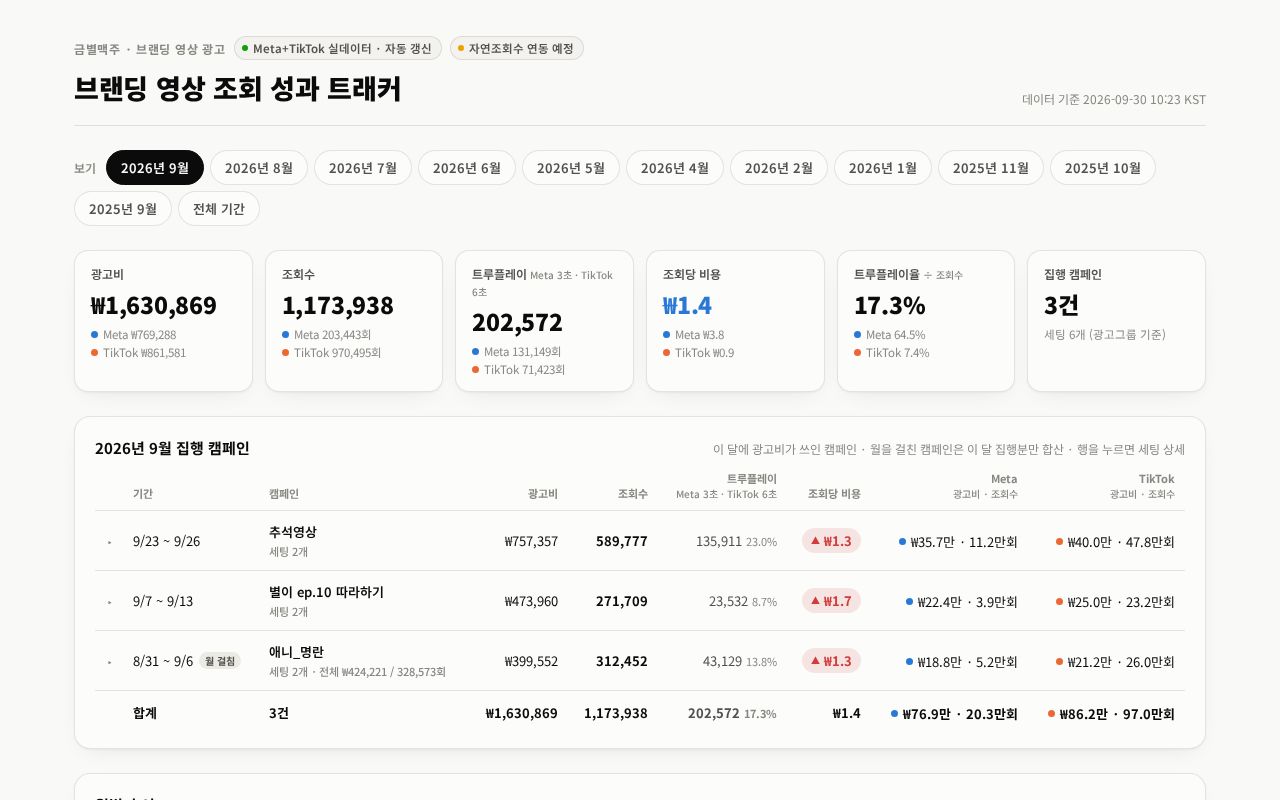The height and width of the screenshot is (800, 1280).
Task: Click the ₩1.3 cost badge for 추석영상
Action: (831, 541)
